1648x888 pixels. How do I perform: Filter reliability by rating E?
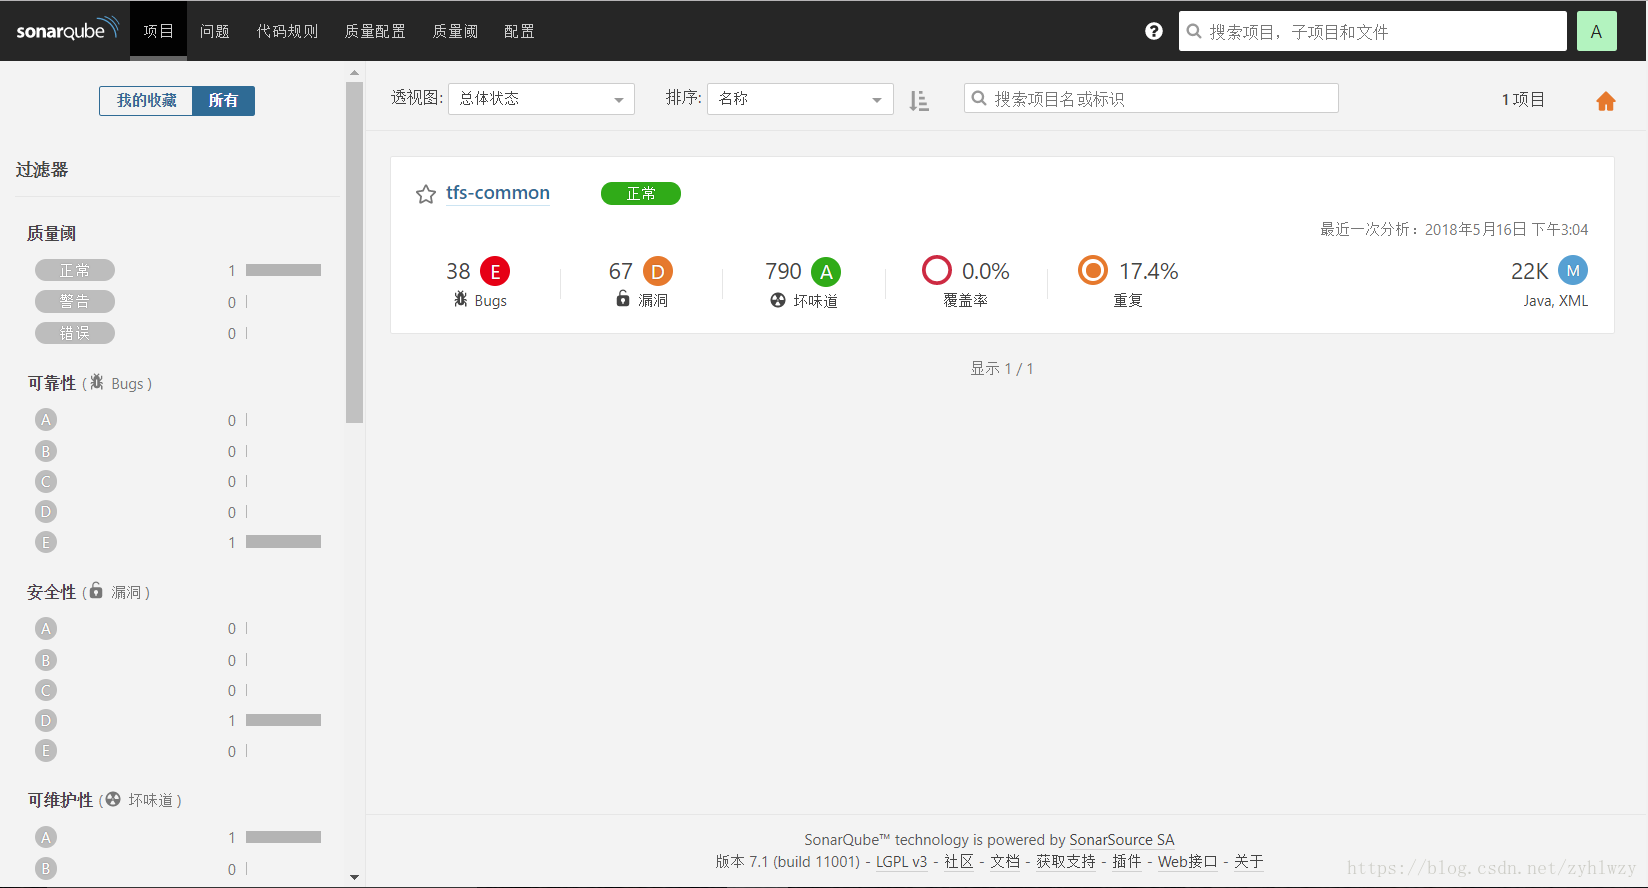coord(45,542)
